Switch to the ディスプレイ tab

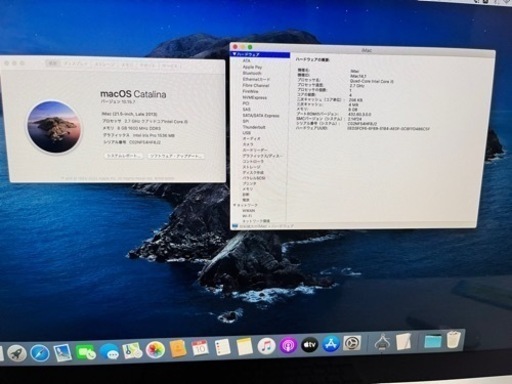point(76,64)
